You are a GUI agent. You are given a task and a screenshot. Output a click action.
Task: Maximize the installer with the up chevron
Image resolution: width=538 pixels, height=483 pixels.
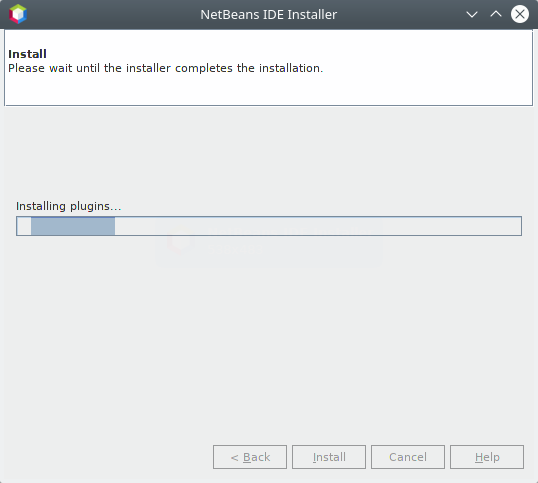pos(496,14)
